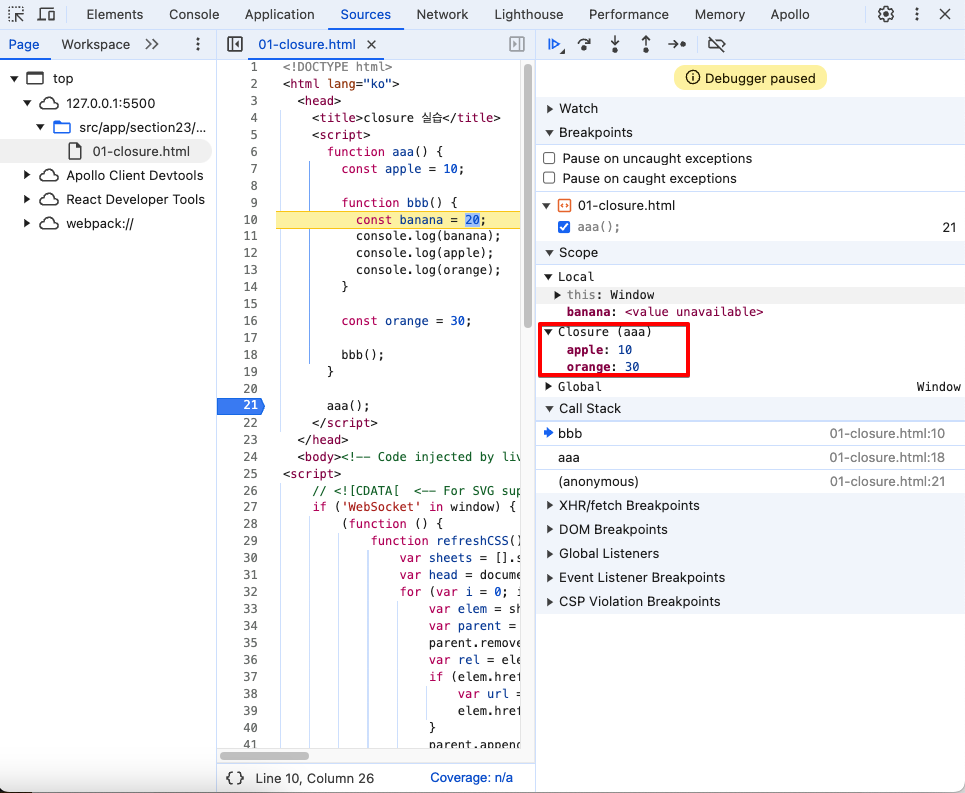Image resolution: width=965 pixels, height=793 pixels.
Task: Collapse the Call Stack section
Action: (x=550, y=408)
